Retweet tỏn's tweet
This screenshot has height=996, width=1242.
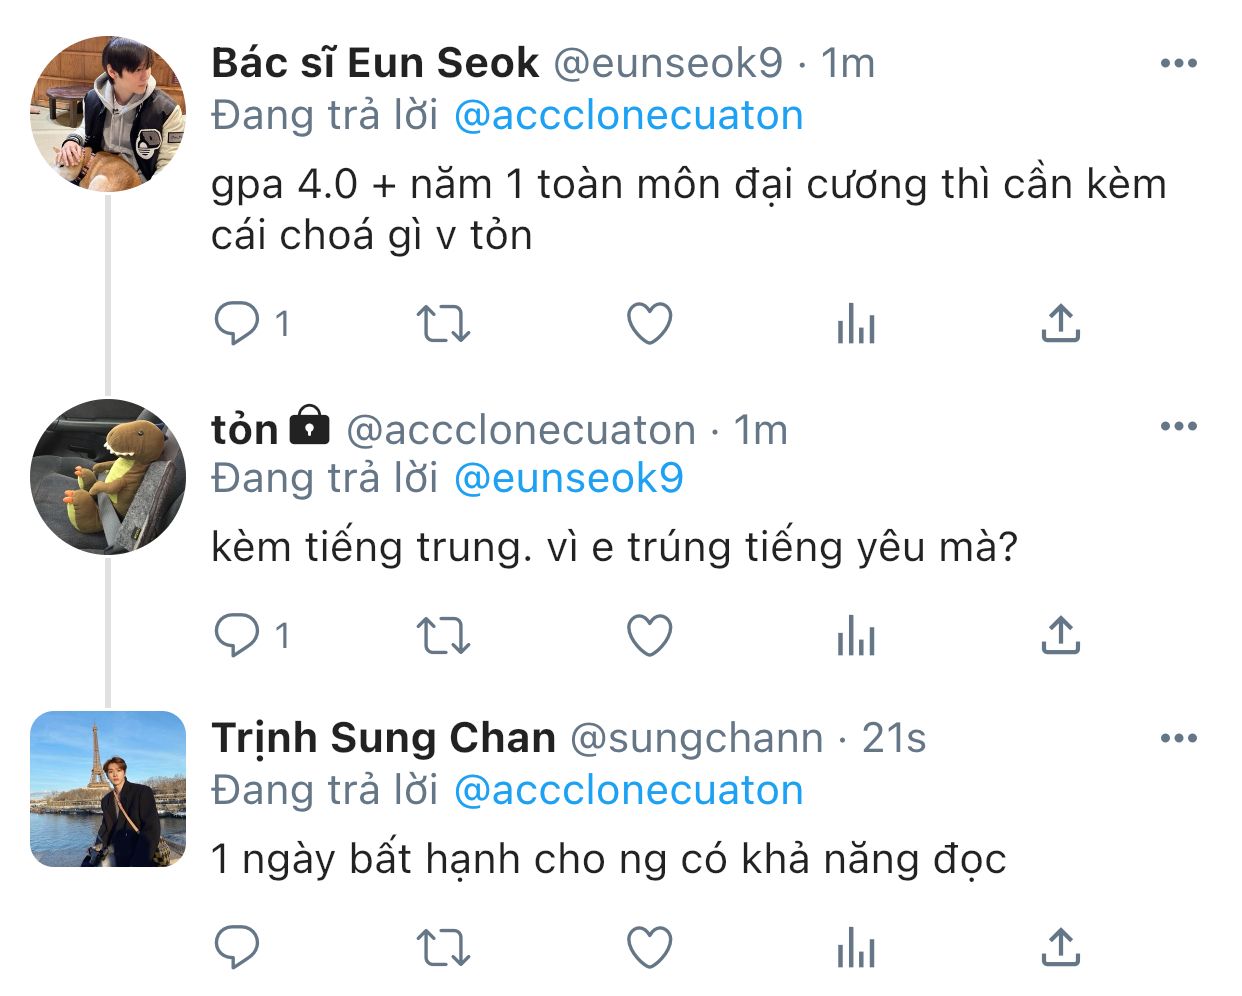click(x=442, y=635)
